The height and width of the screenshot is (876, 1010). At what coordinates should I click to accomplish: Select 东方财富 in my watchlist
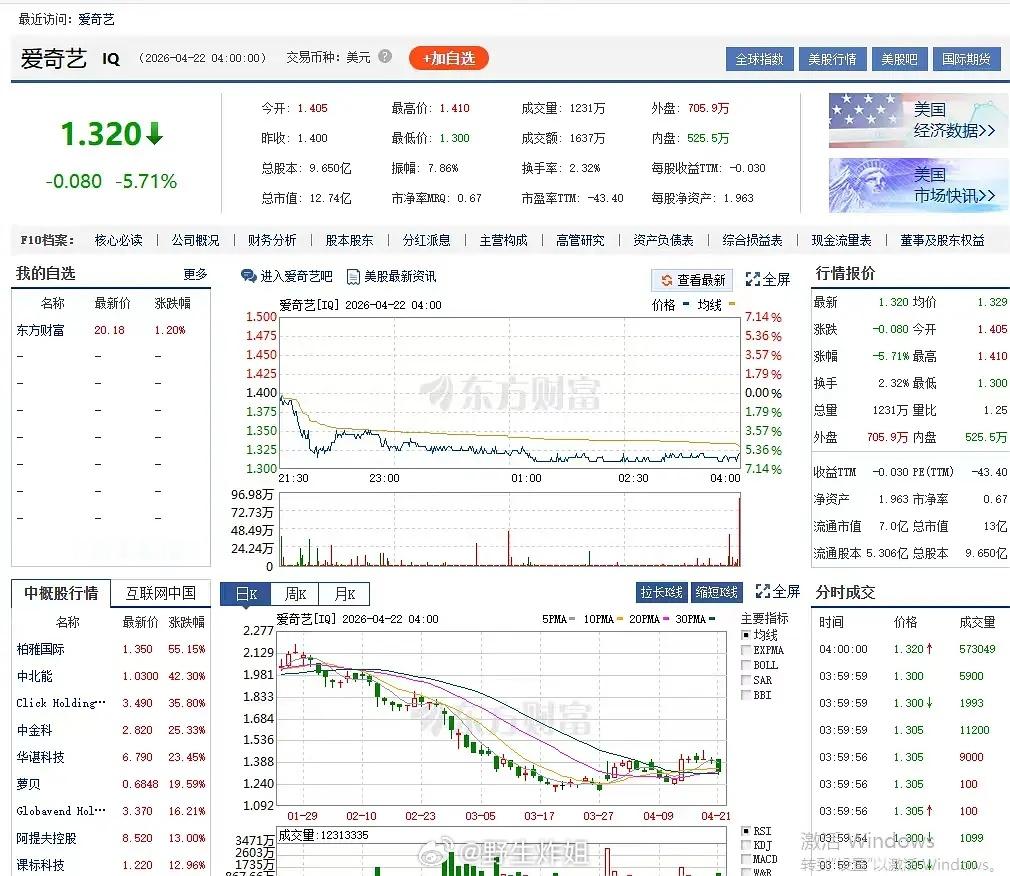tap(40, 330)
